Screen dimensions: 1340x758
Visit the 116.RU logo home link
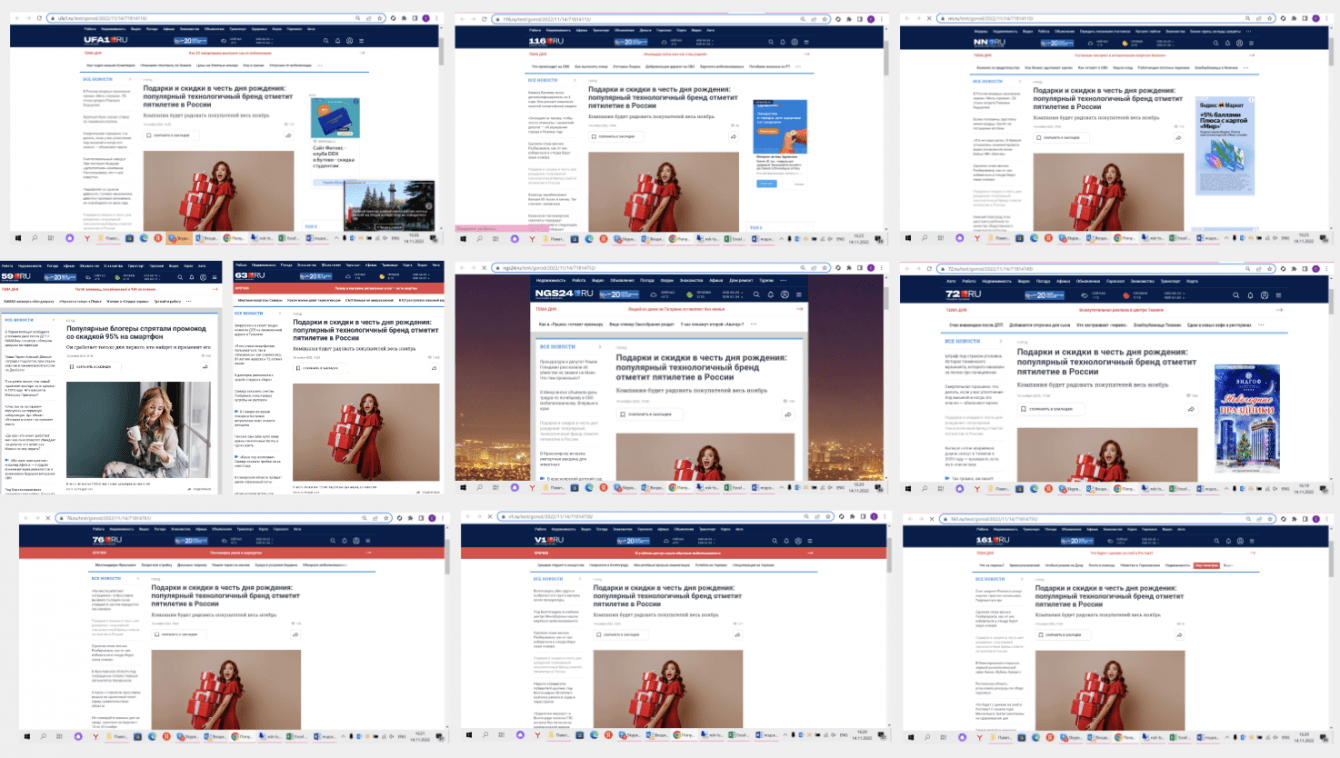[545, 42]
